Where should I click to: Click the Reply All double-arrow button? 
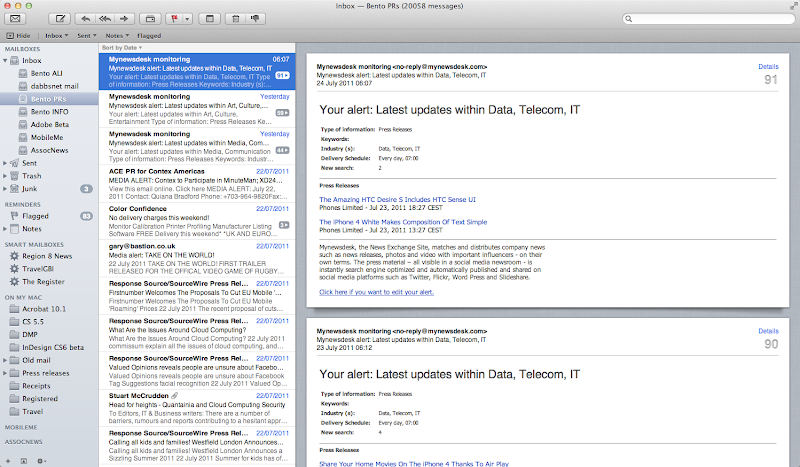tap(105, 19)
